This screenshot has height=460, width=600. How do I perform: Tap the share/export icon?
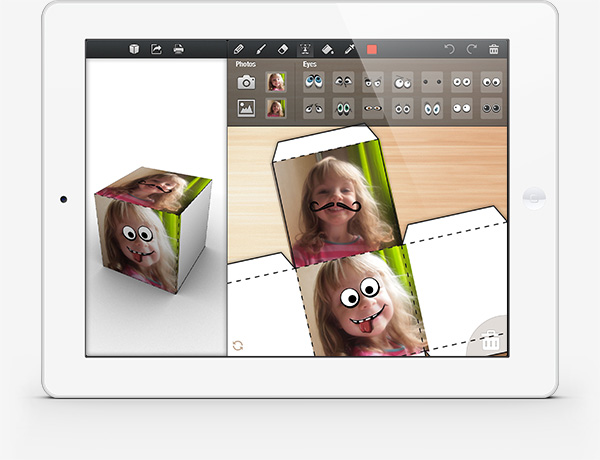coord(156,48)
